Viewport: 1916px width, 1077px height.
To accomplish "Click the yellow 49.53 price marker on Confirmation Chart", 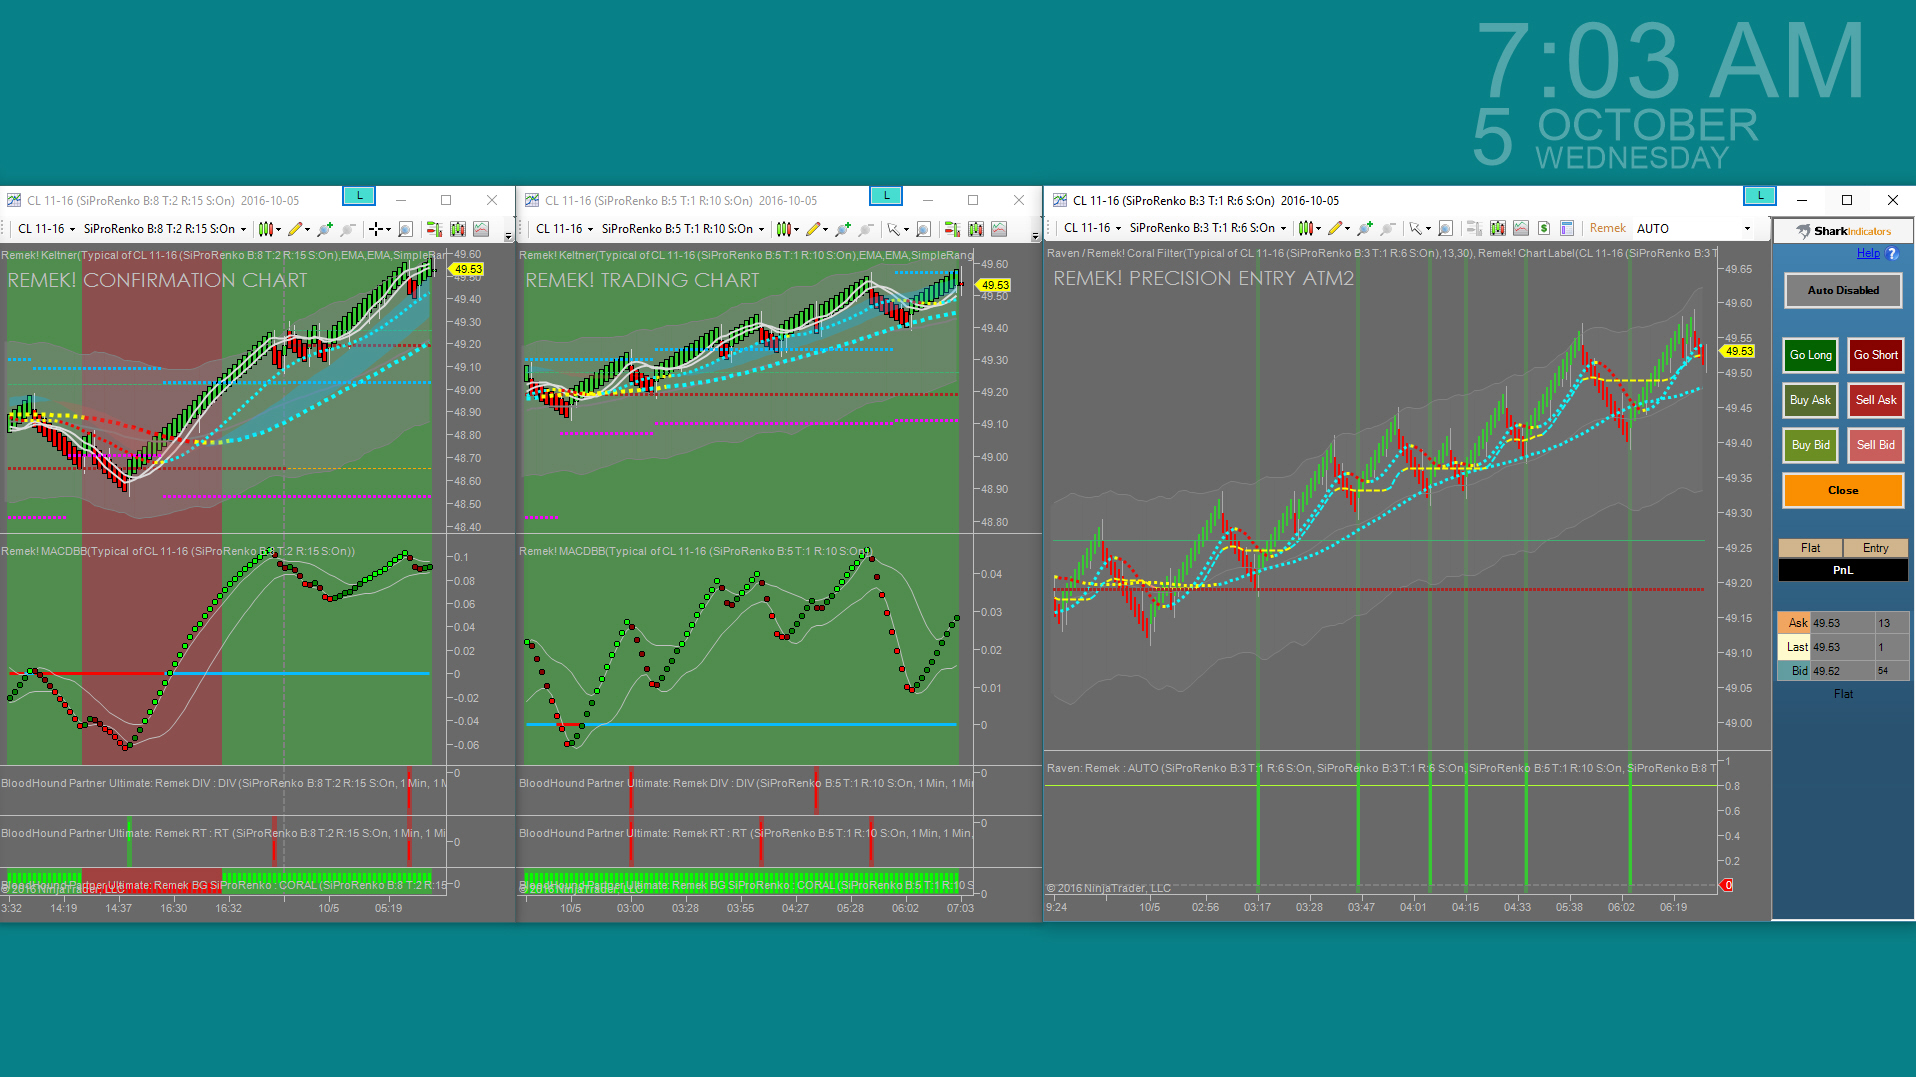I will point(467,269).
